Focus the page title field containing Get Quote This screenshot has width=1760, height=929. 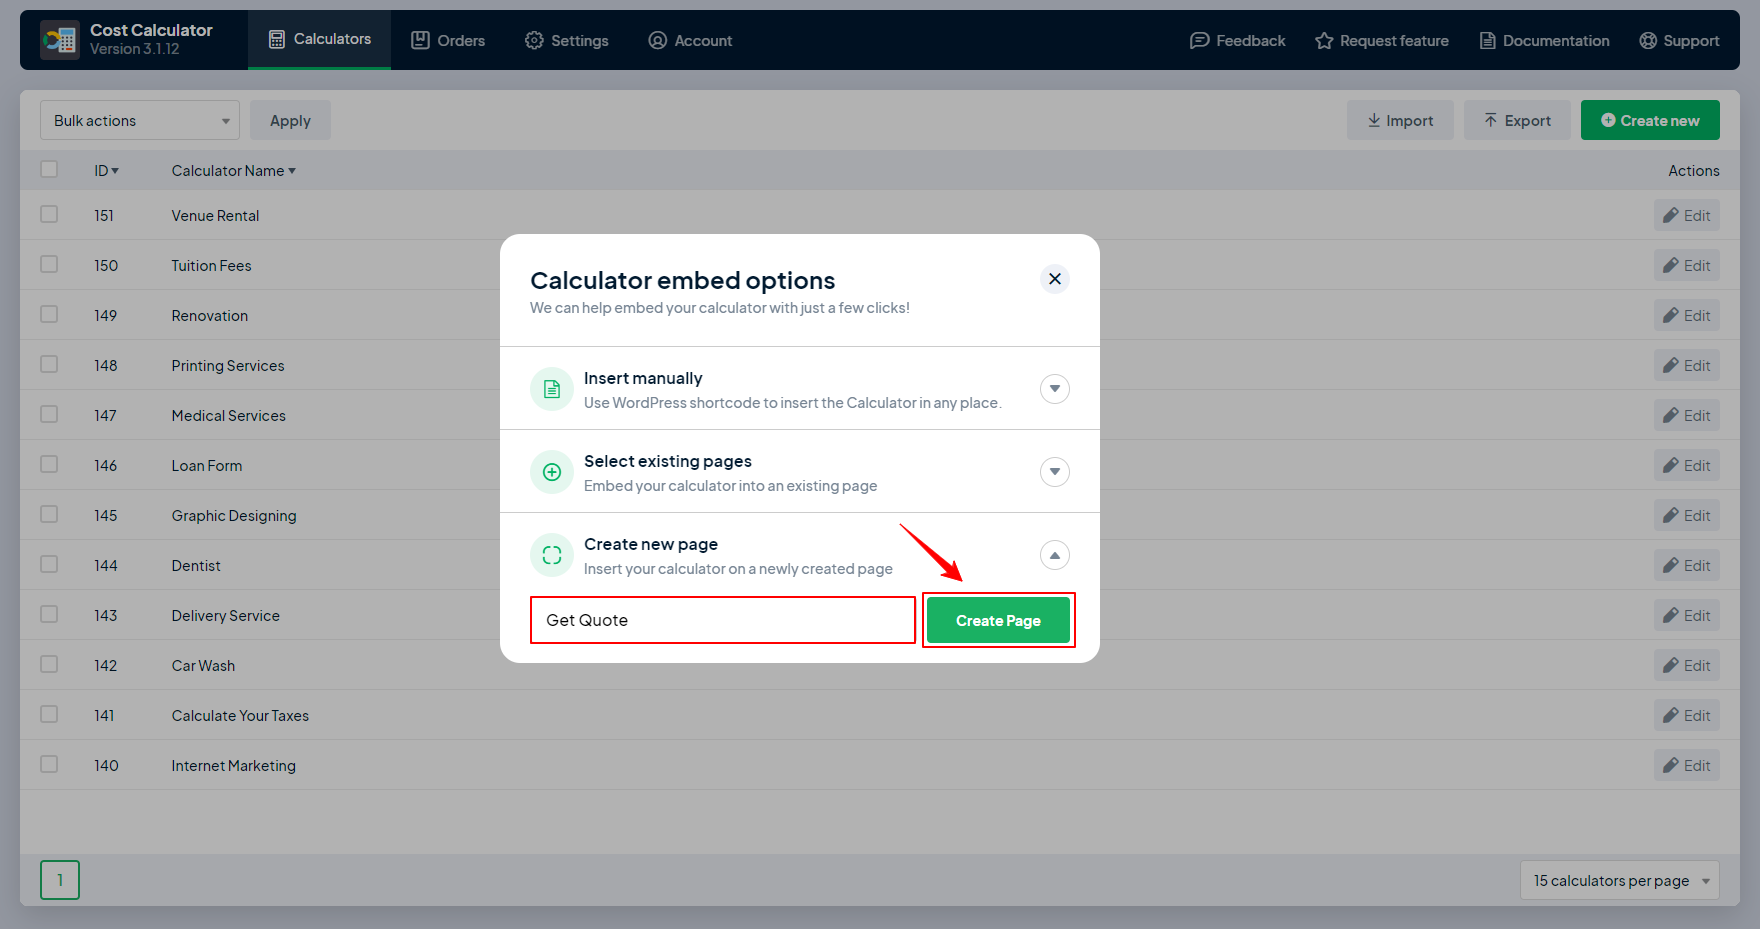tap(722, 620)
